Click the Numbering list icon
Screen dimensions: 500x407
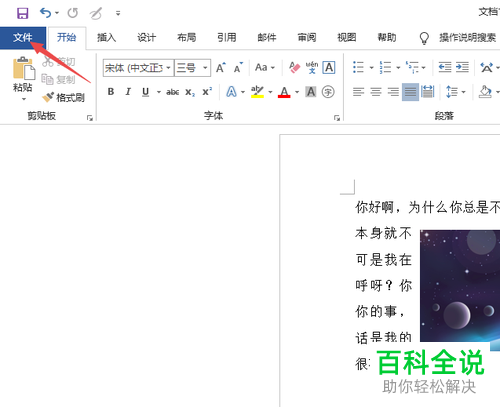coord(385,68)
